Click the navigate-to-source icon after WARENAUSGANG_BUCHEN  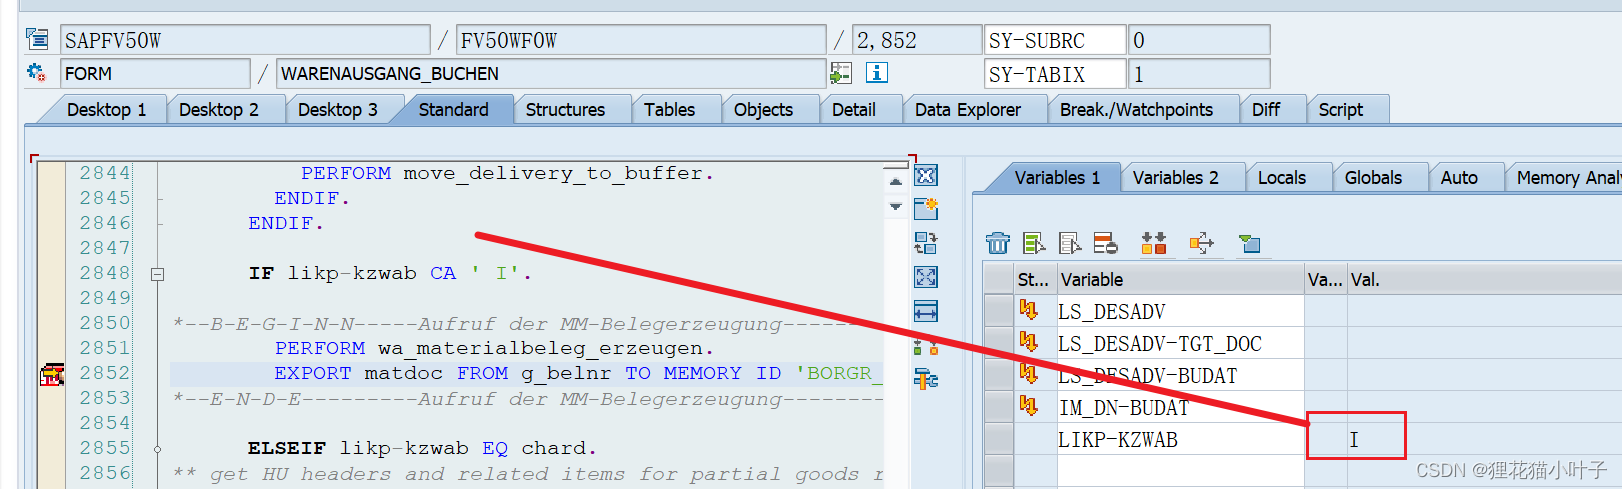[841, 73]
